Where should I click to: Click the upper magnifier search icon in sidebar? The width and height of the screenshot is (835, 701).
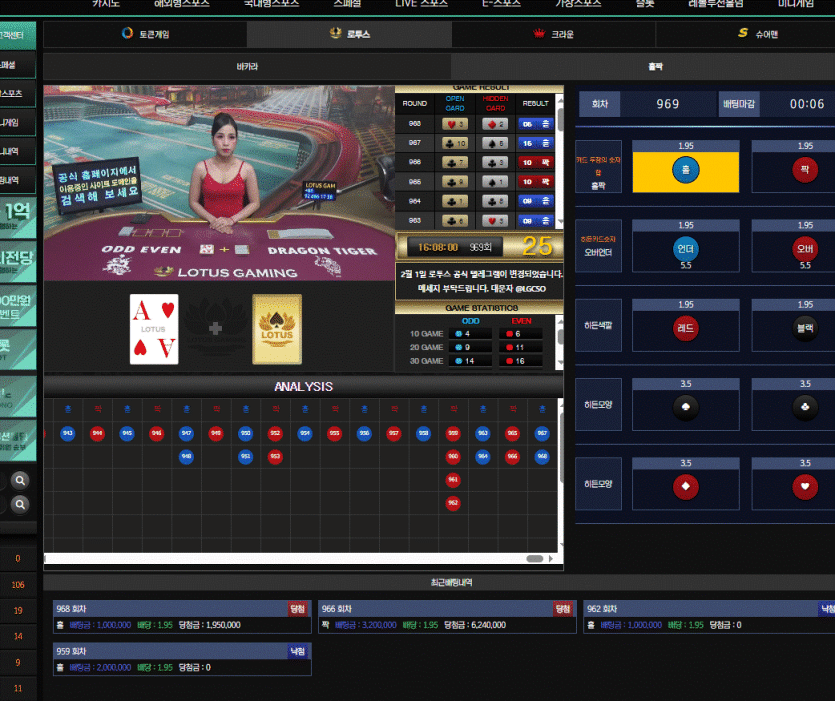tap(21, 481)
